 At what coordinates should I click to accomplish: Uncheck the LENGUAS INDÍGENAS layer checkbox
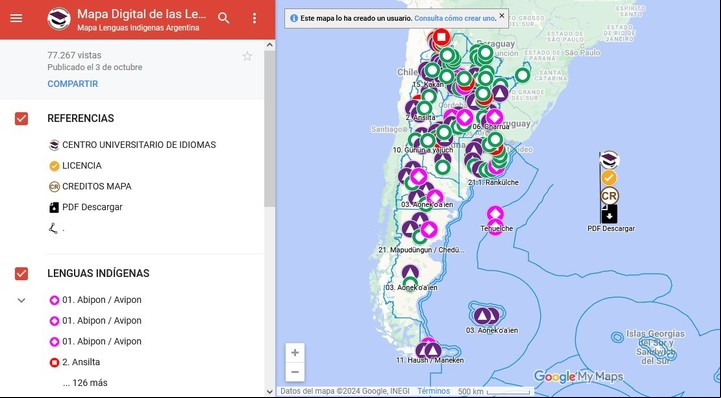[x=21, y=273]
